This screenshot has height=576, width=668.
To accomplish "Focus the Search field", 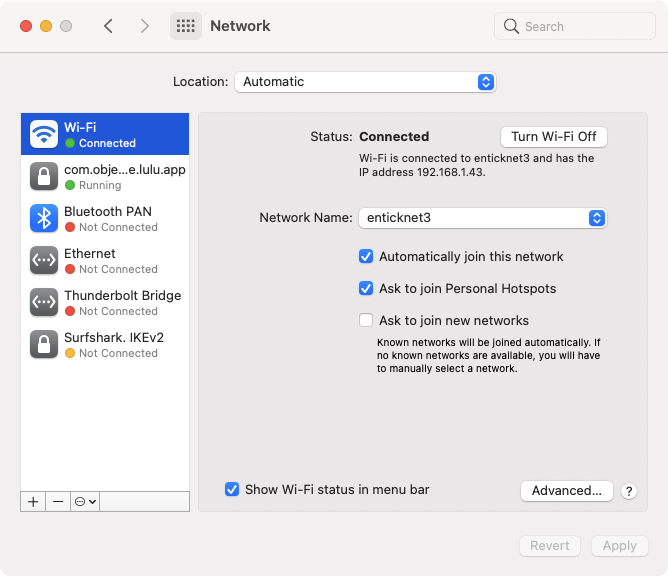I will 575,26.
